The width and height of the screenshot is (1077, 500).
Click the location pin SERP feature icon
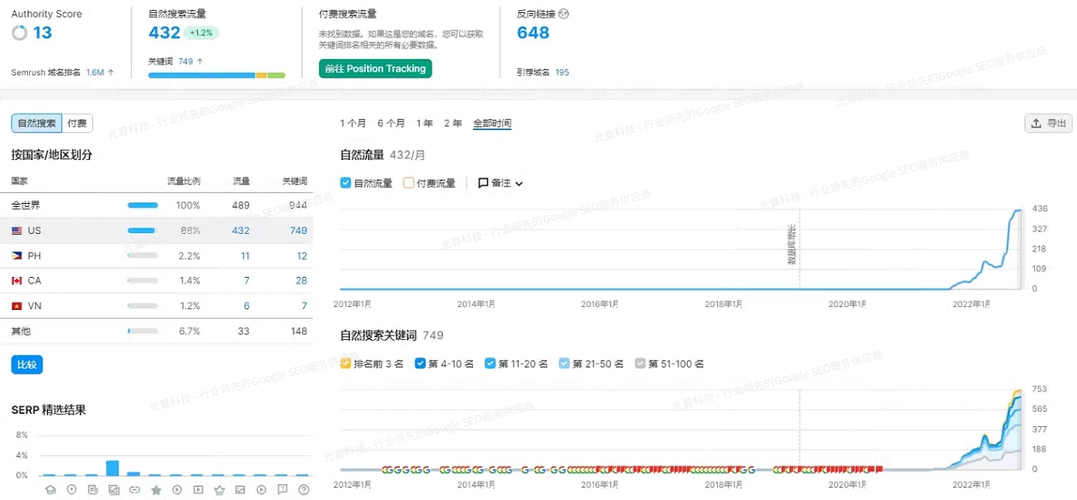(71, 490)
